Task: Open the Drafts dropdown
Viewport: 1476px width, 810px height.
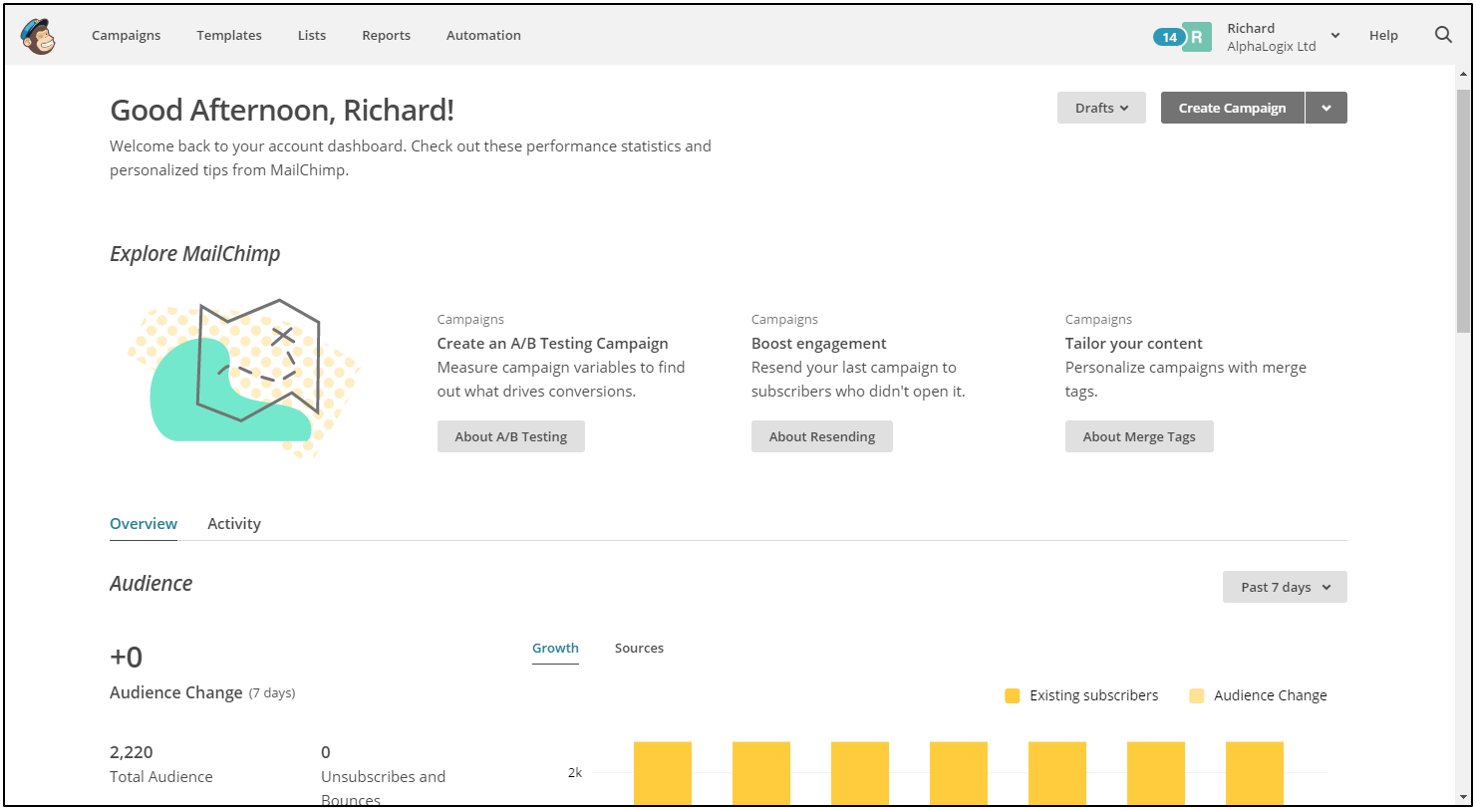Action: [1101, 108]
